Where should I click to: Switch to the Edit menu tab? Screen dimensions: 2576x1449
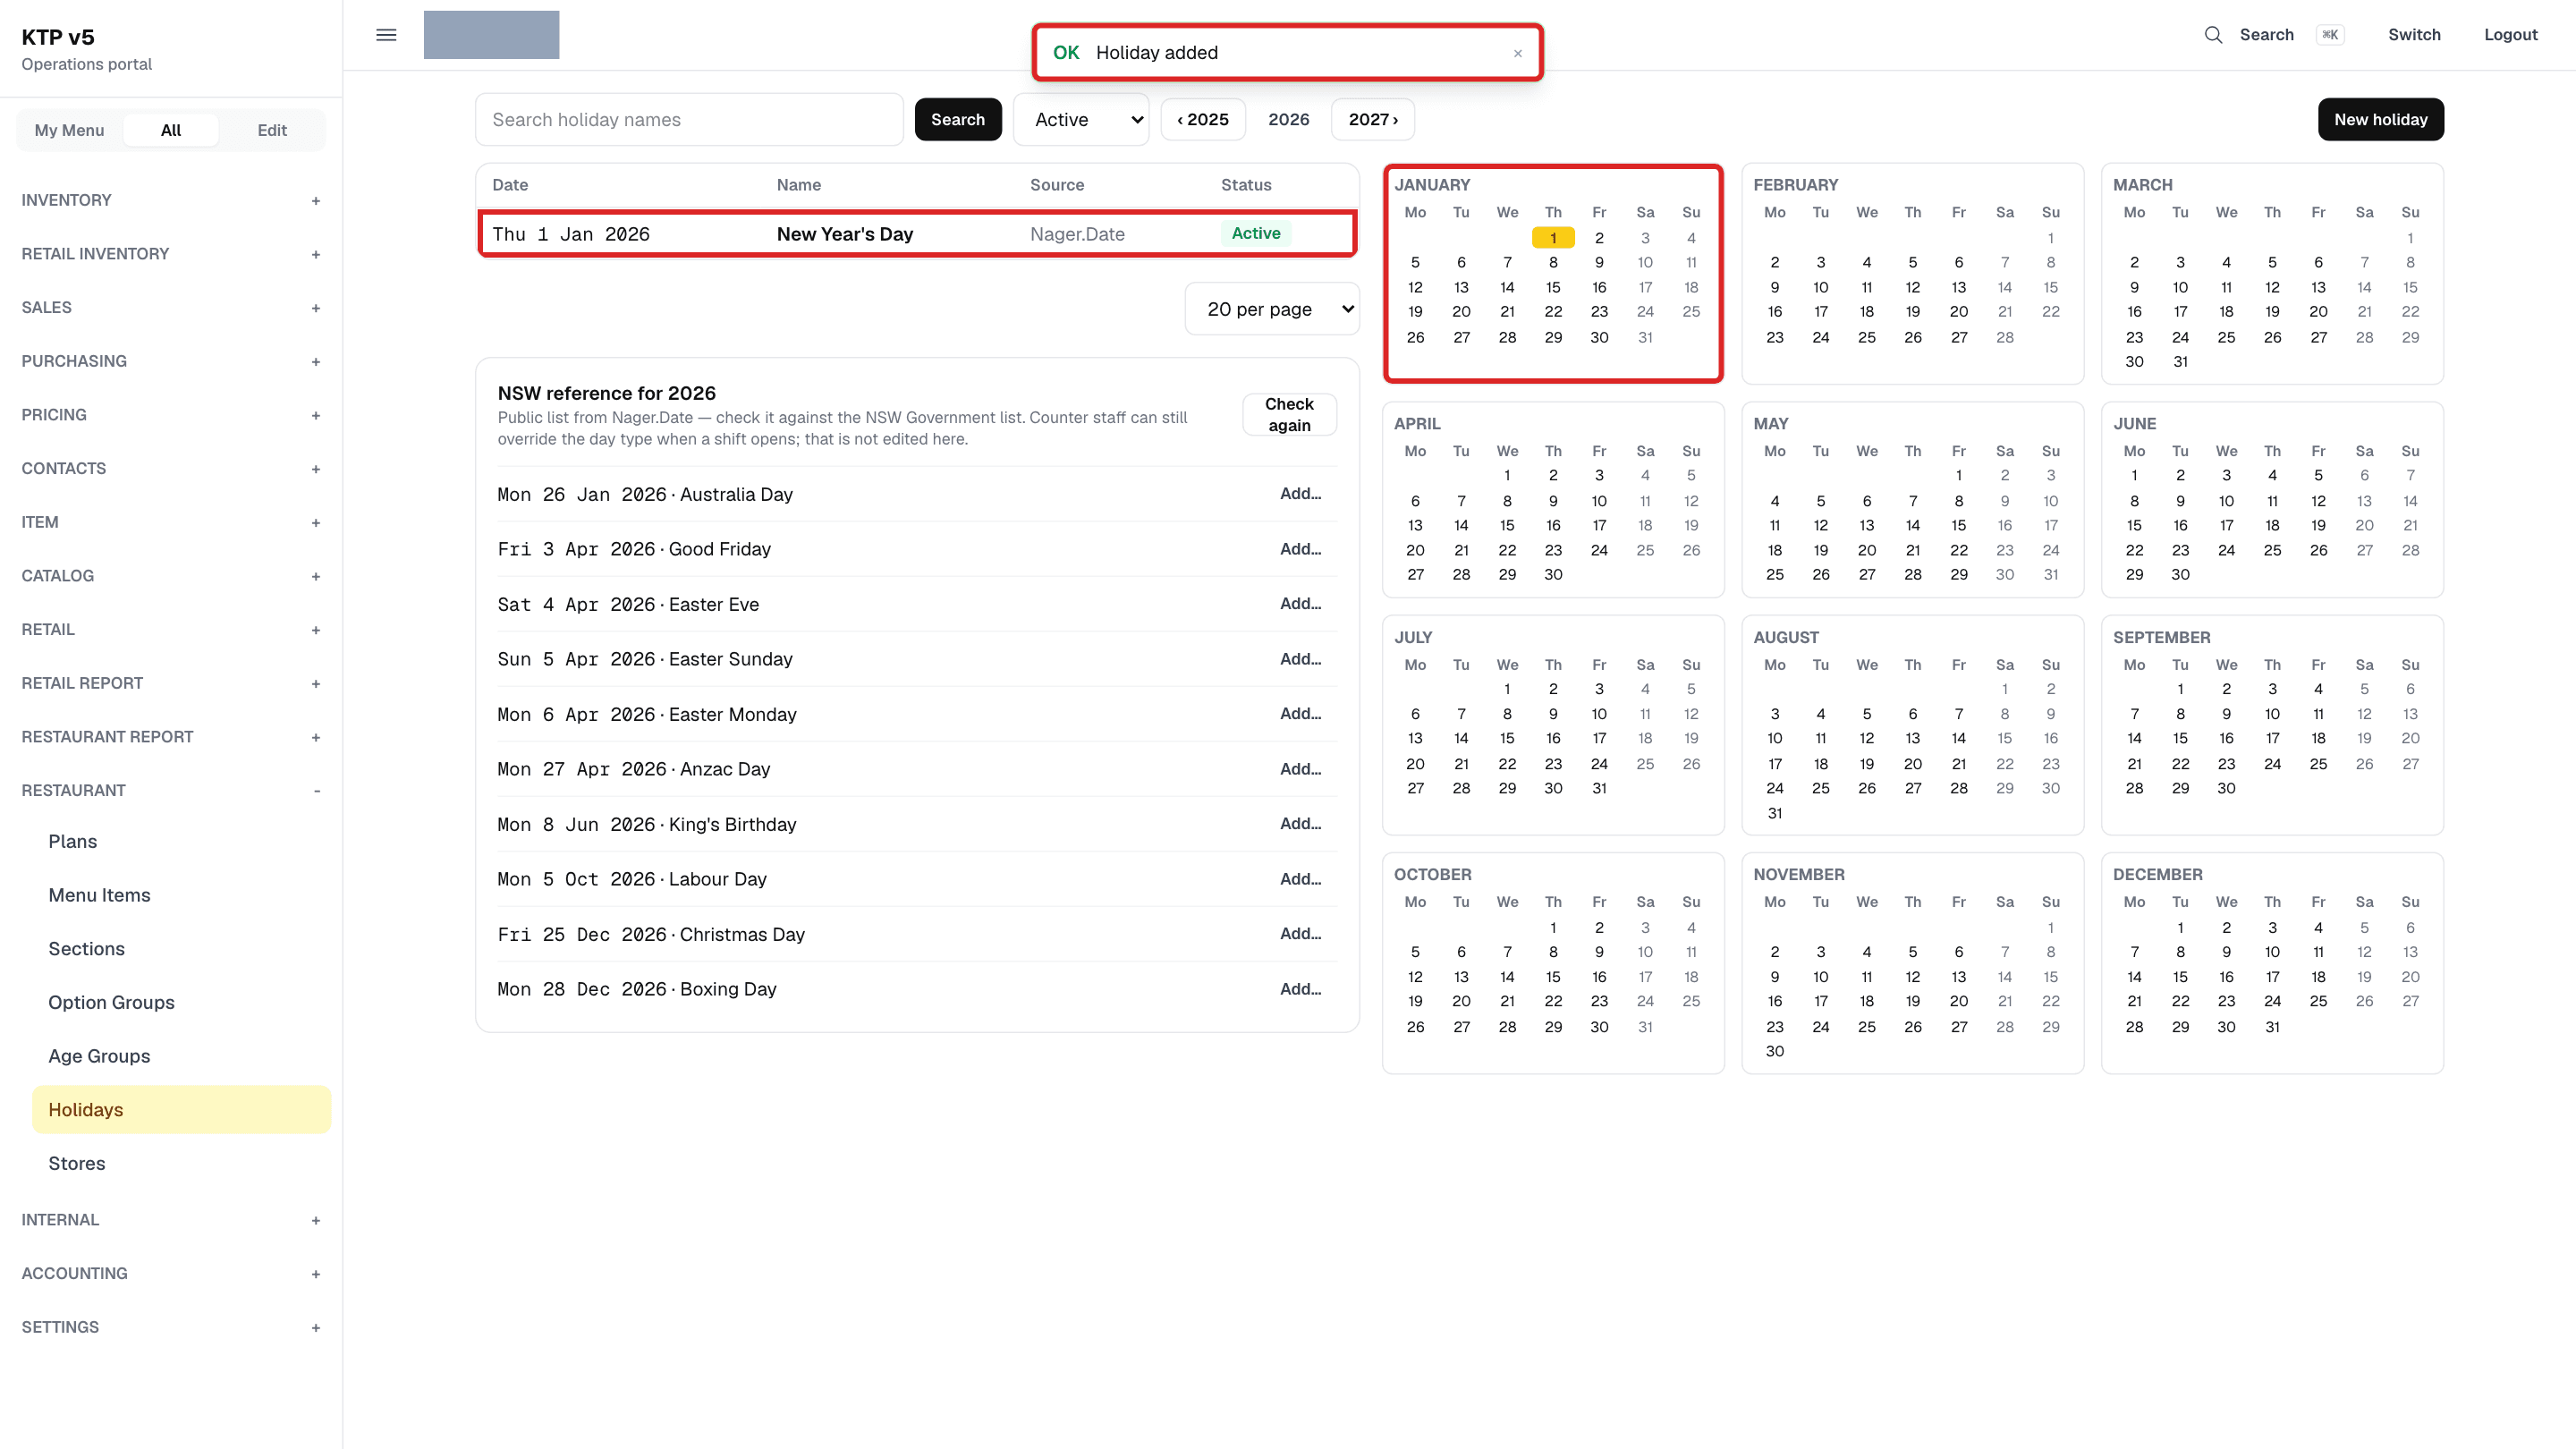tap(272, 130)
